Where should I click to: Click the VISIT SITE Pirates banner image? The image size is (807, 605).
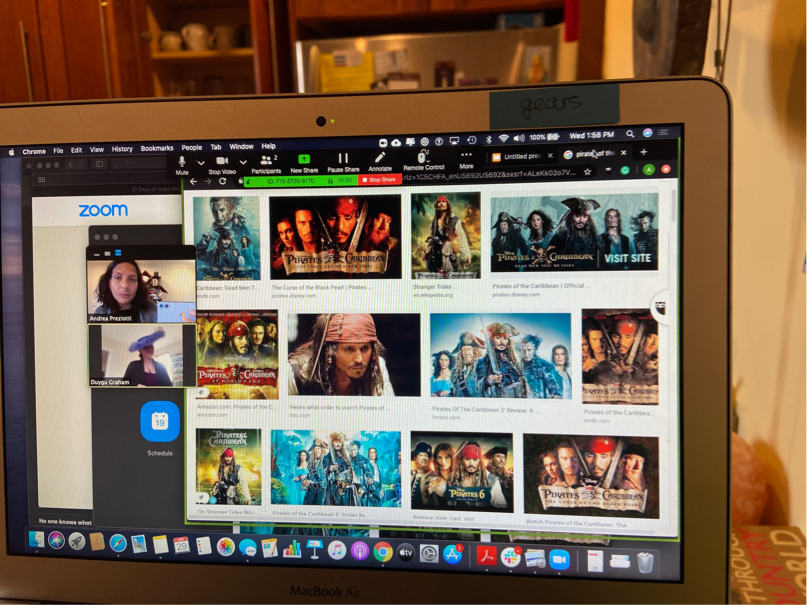coord(574,233)
